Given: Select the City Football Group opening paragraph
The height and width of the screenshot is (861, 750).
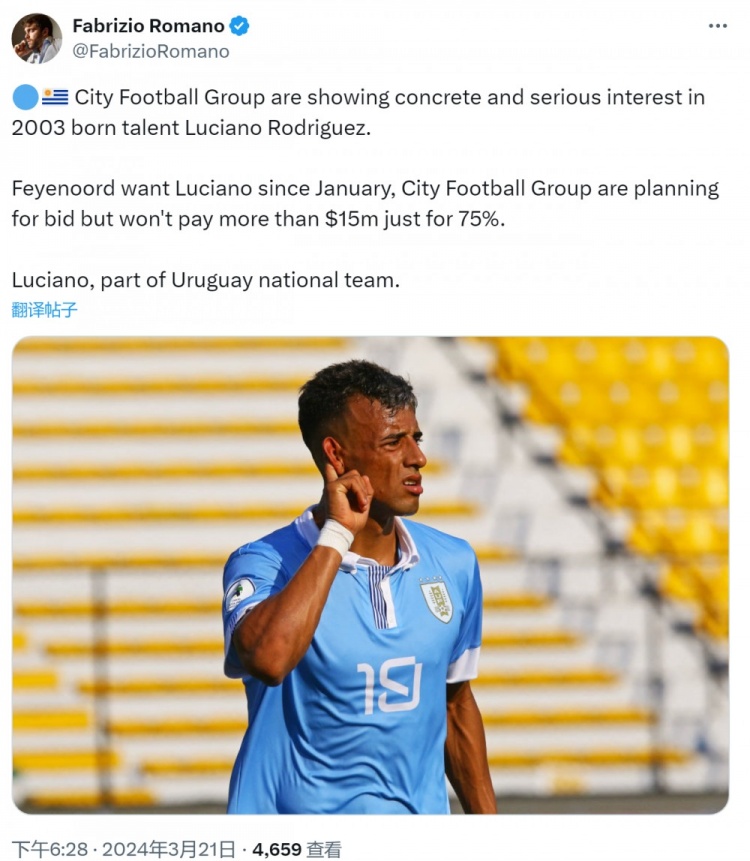Looking at the screenshot, I should (359, 113).
